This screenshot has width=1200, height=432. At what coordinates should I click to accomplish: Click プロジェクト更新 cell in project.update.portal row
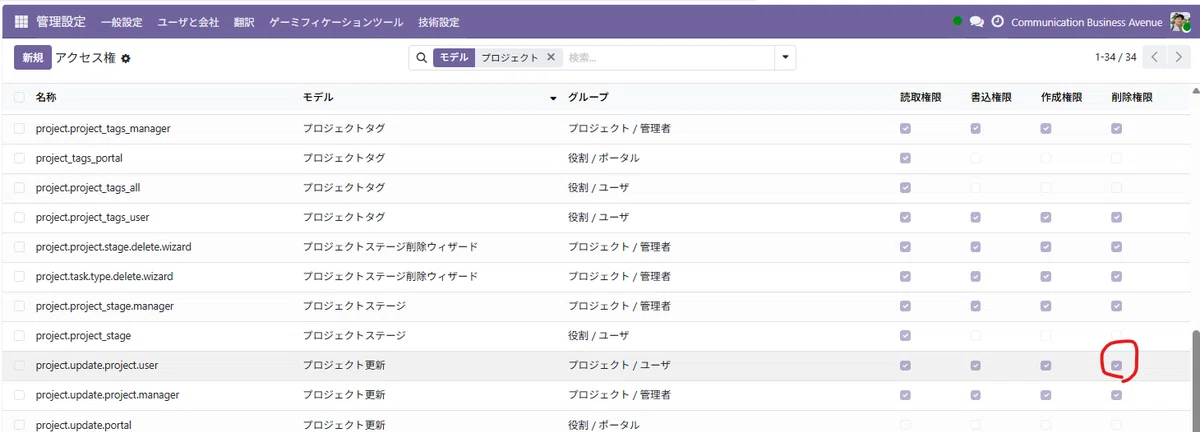coord(344,424)
